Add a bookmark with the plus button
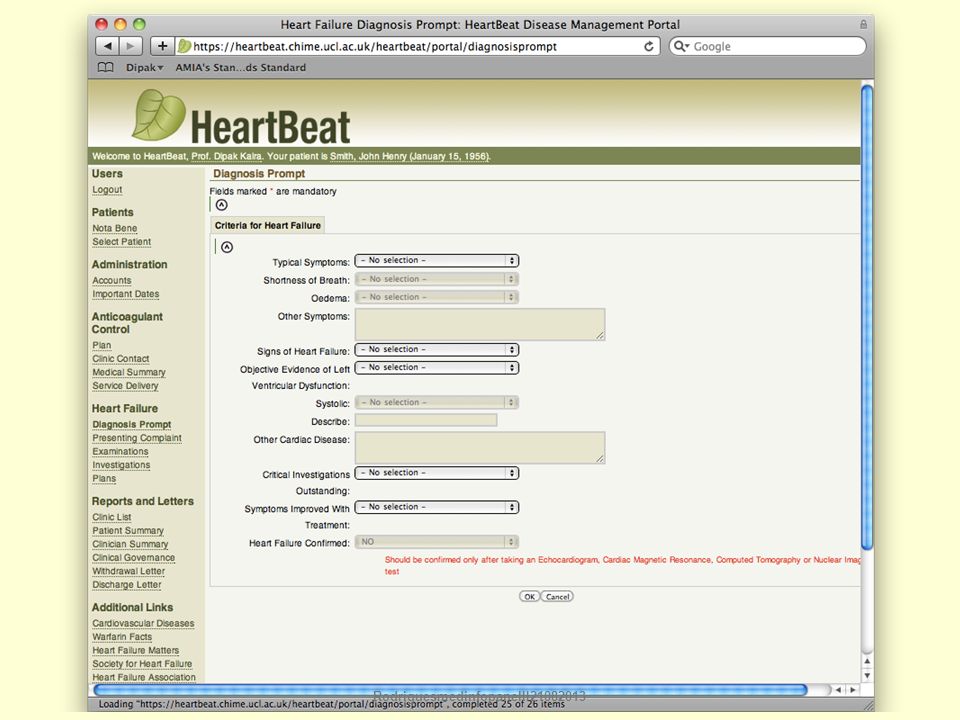The width and height of the screenshot is (960, 720). (x=162, y=46)
